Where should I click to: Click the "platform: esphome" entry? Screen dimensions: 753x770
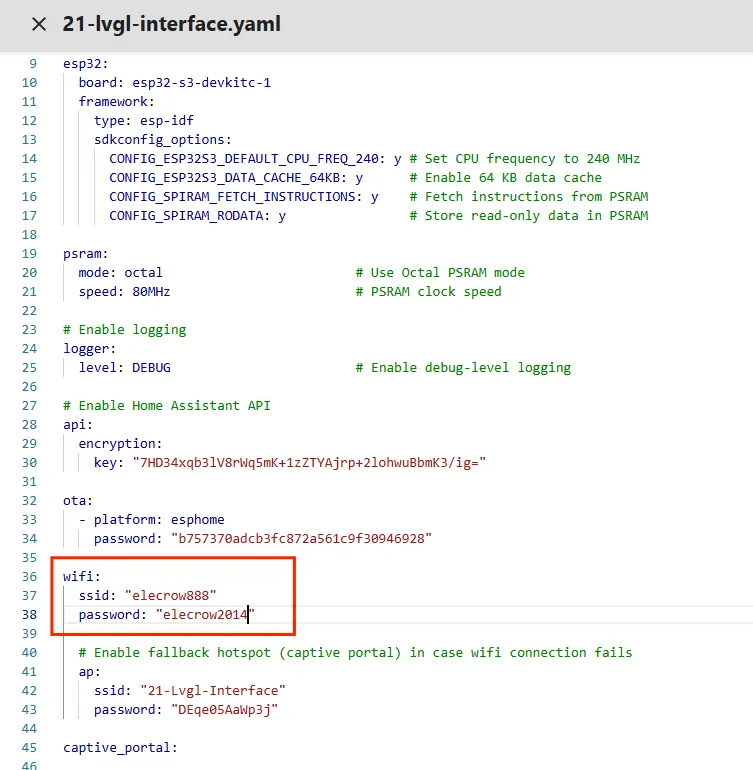[159, 519]
